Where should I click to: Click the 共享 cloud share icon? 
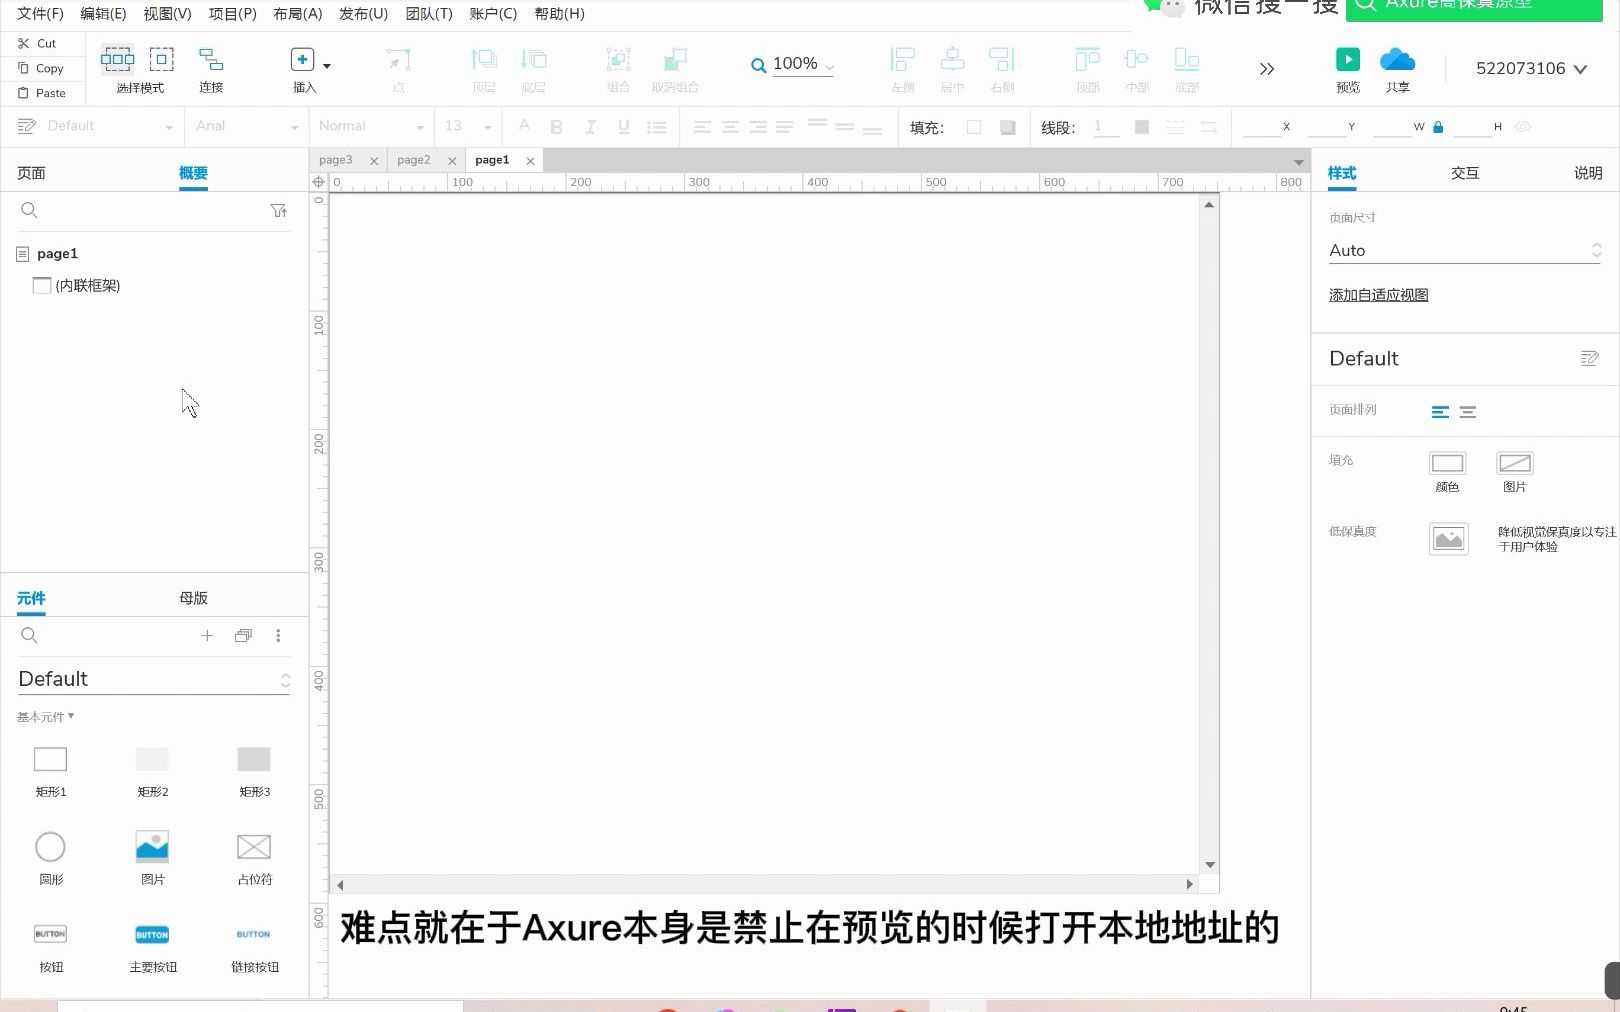(x=1397, y=59)
